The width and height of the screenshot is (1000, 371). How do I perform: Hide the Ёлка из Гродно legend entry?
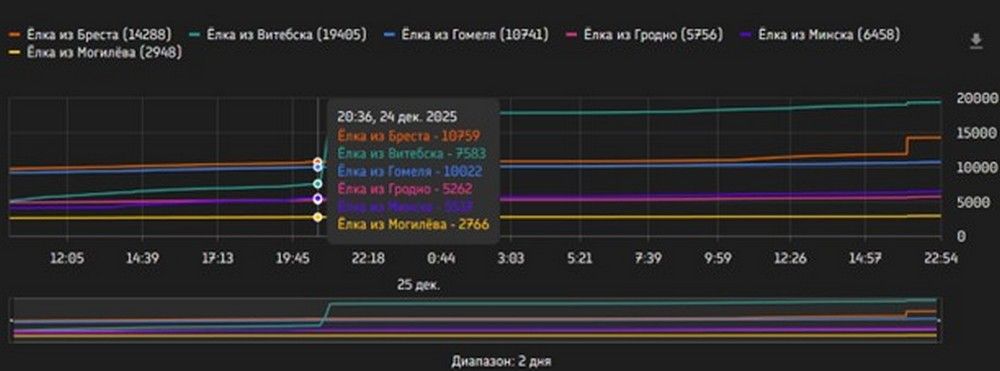pyautogui.click(x=645, y=34)
